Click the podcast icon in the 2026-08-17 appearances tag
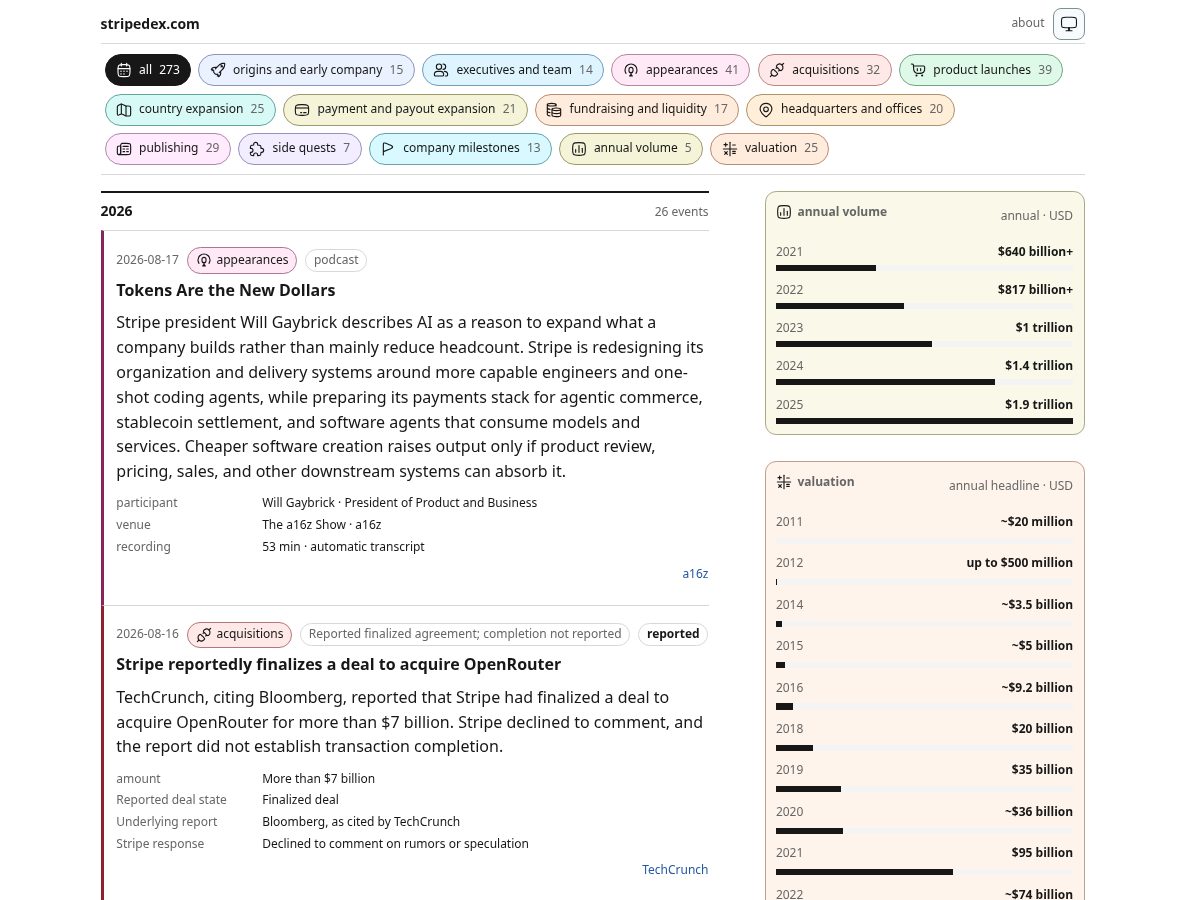 [x=203, y=260]
